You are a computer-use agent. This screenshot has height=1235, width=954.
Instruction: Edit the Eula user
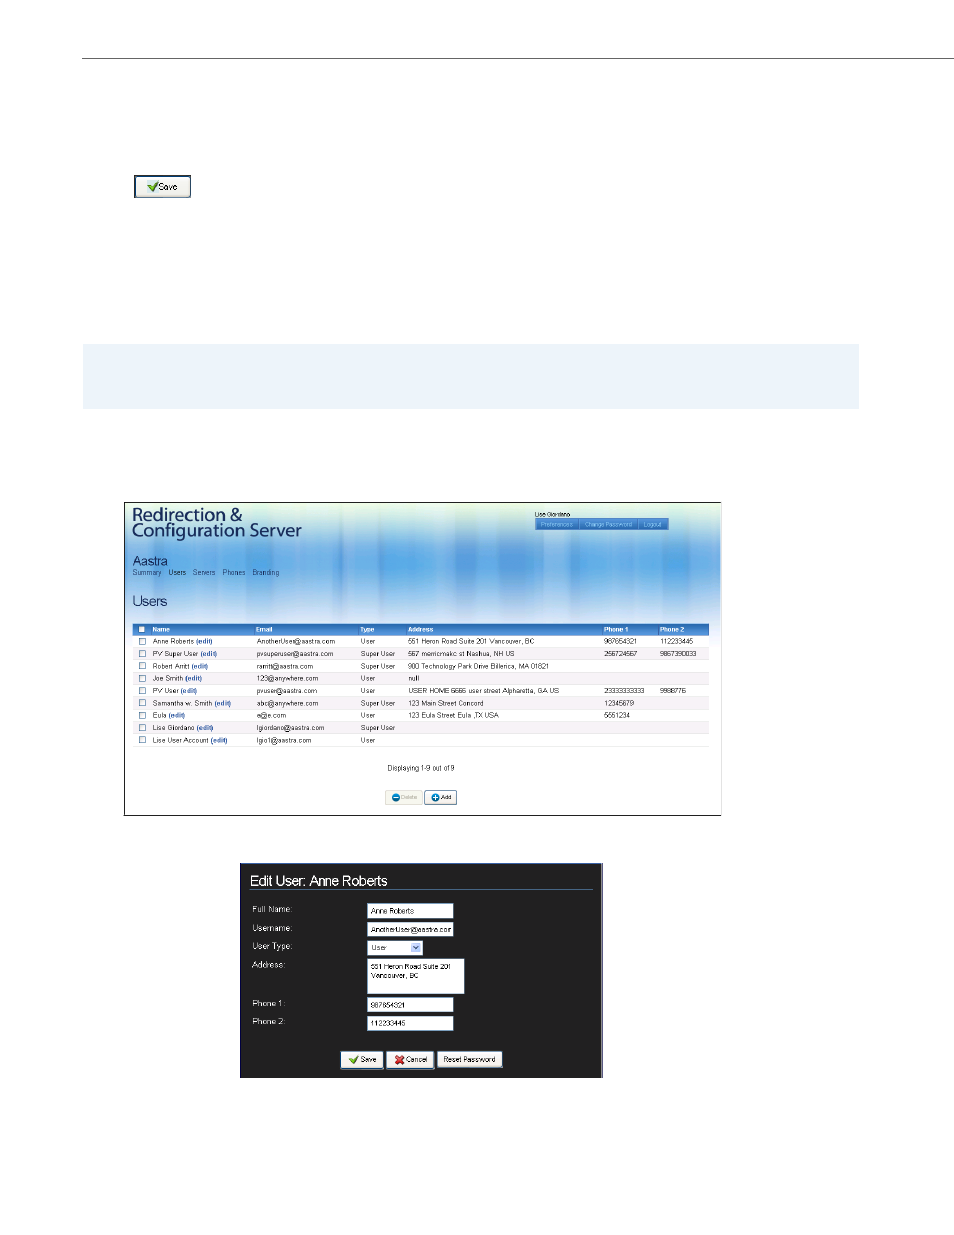[x=177, y=716]
